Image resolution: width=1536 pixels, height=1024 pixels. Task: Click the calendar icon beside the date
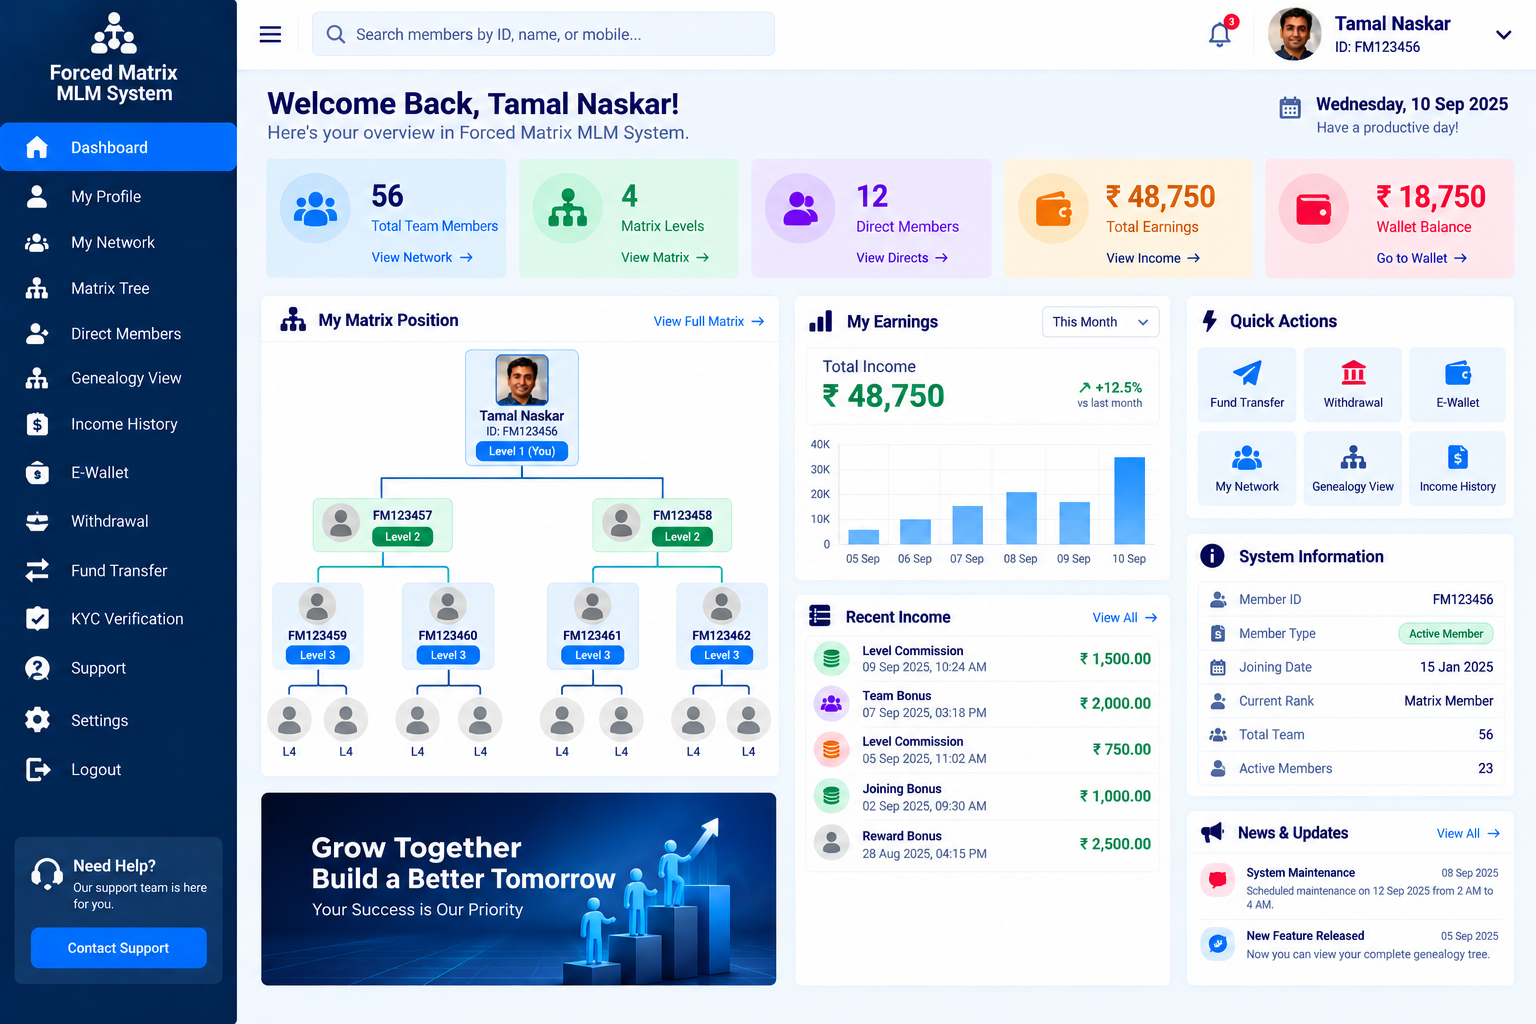pos(1290,107)
